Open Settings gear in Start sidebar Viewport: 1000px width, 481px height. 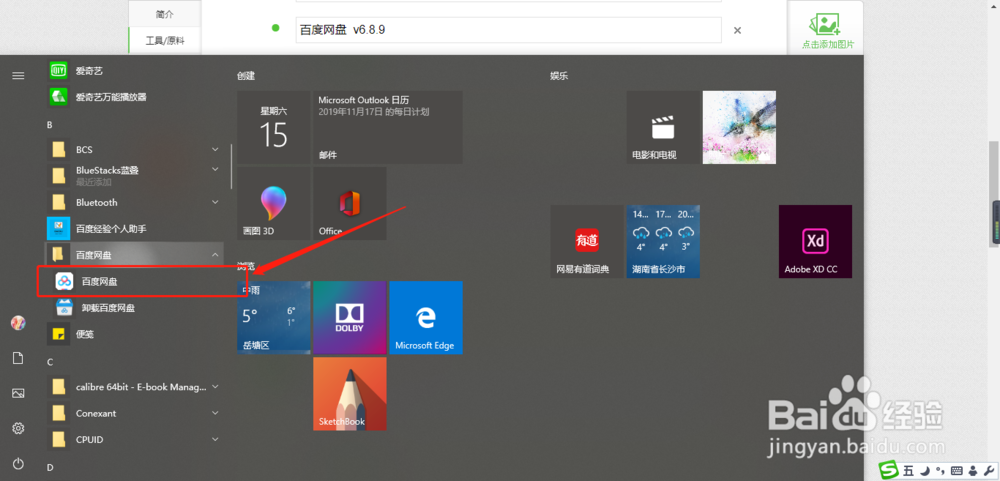click(x=18, y=428)
